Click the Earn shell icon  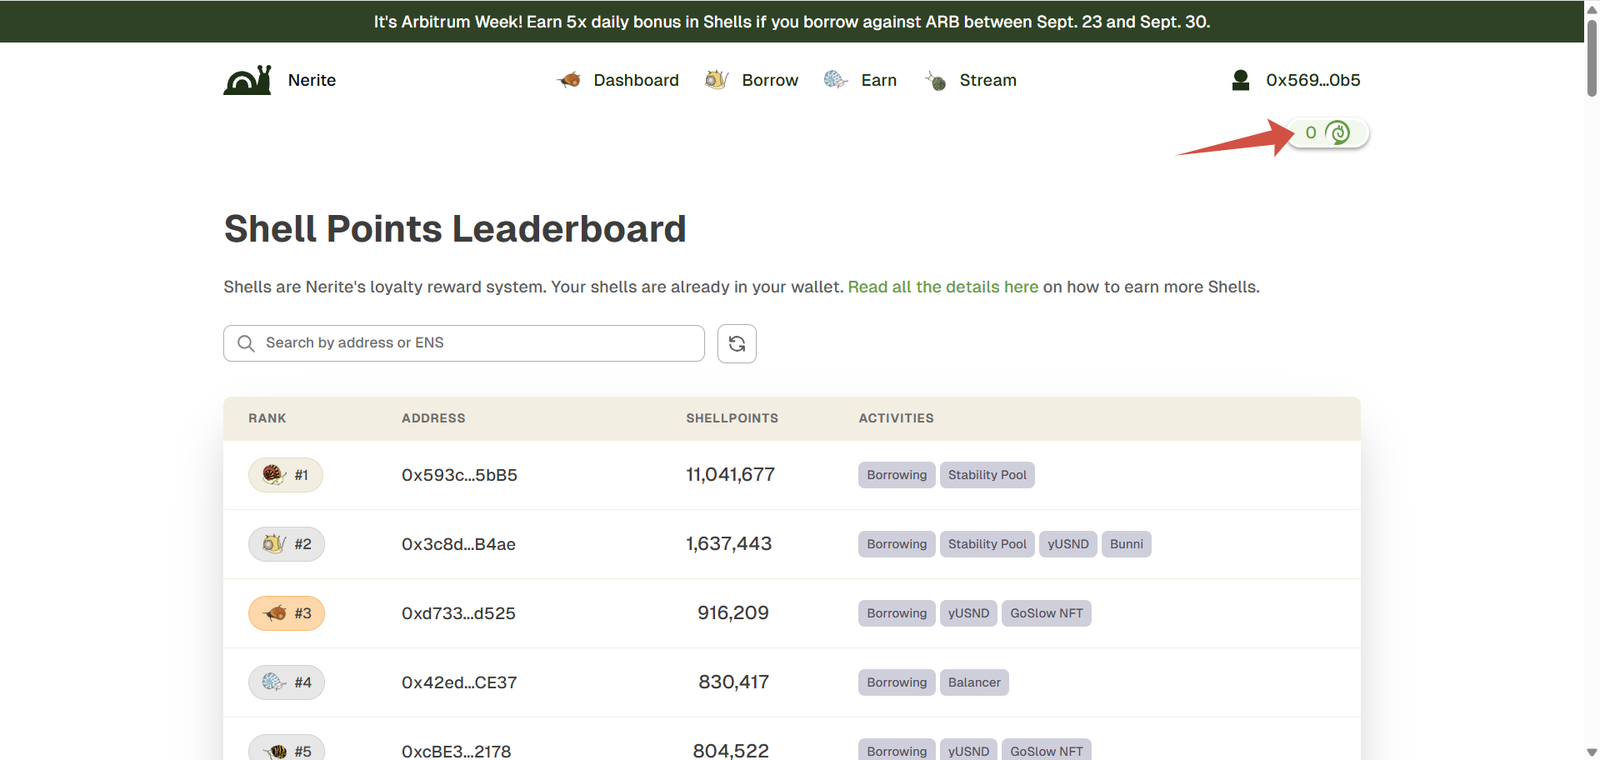pyautogui.click(x=835, y=80)
